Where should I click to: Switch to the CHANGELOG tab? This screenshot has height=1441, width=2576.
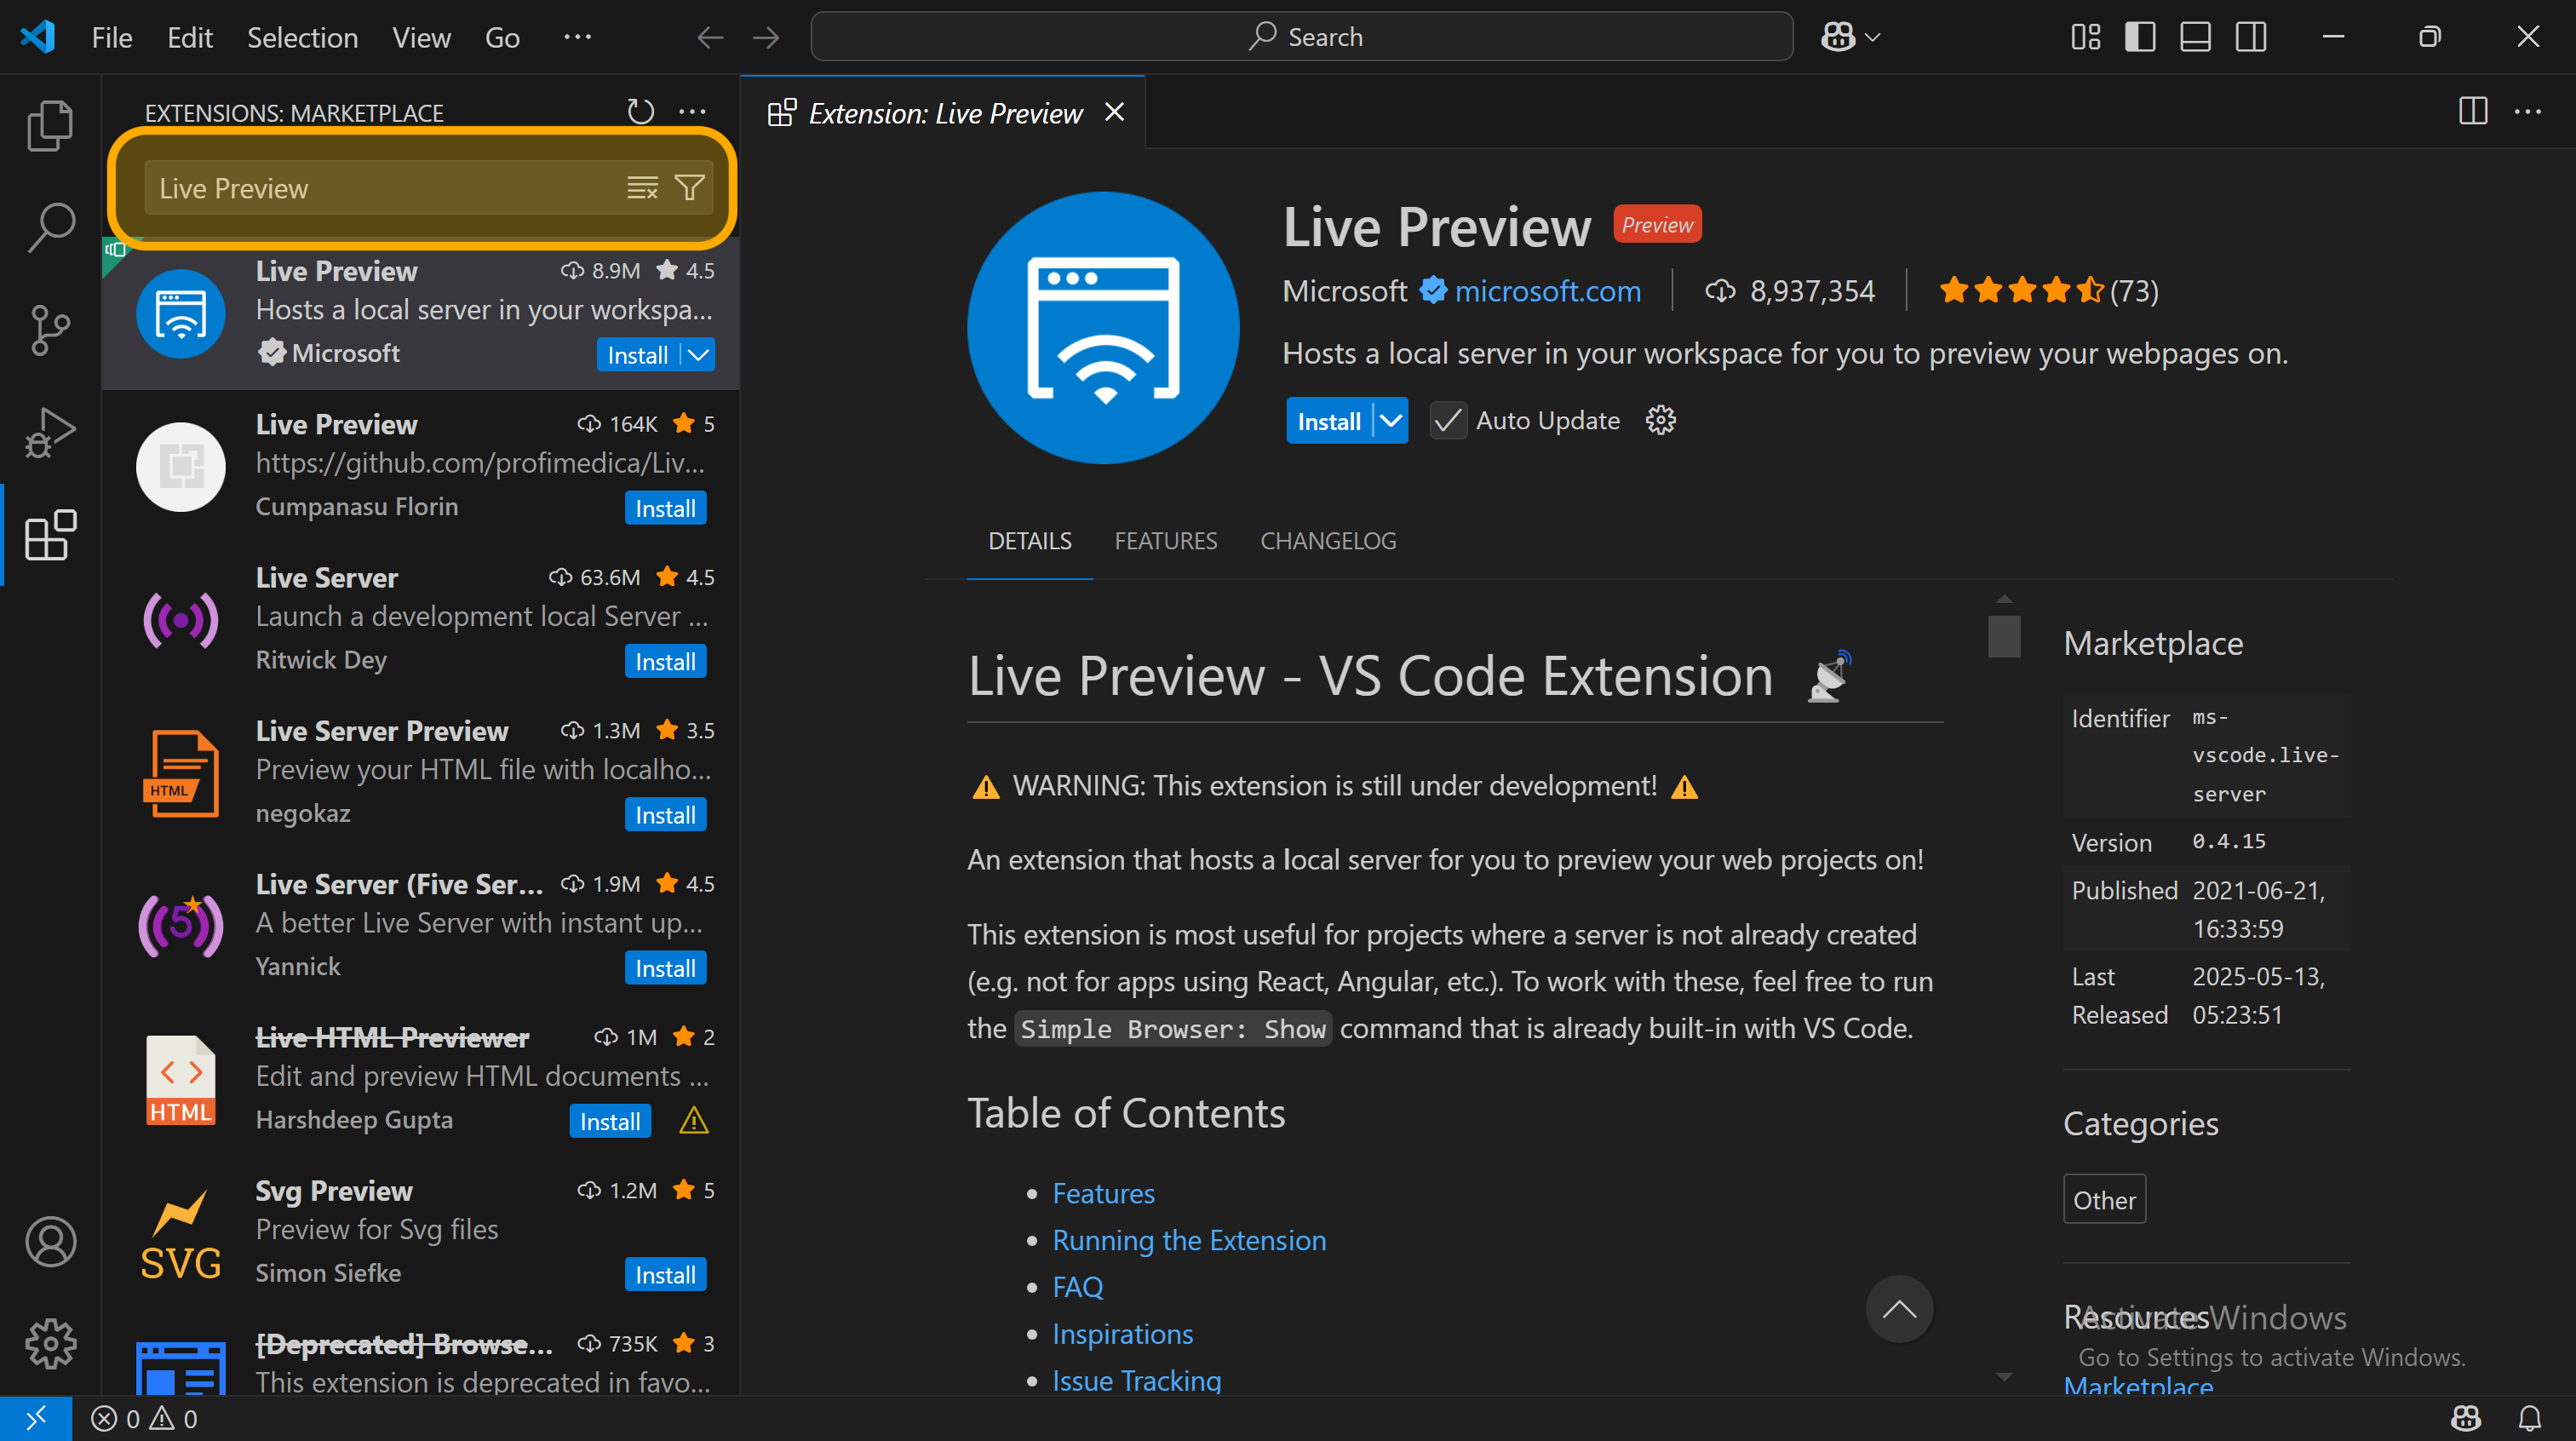pos(1328,541)
